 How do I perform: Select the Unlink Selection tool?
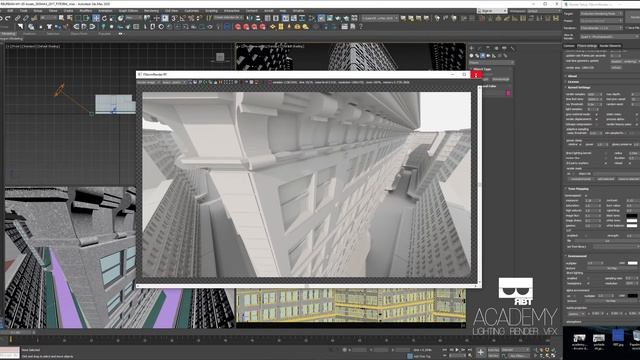point(26,18)
